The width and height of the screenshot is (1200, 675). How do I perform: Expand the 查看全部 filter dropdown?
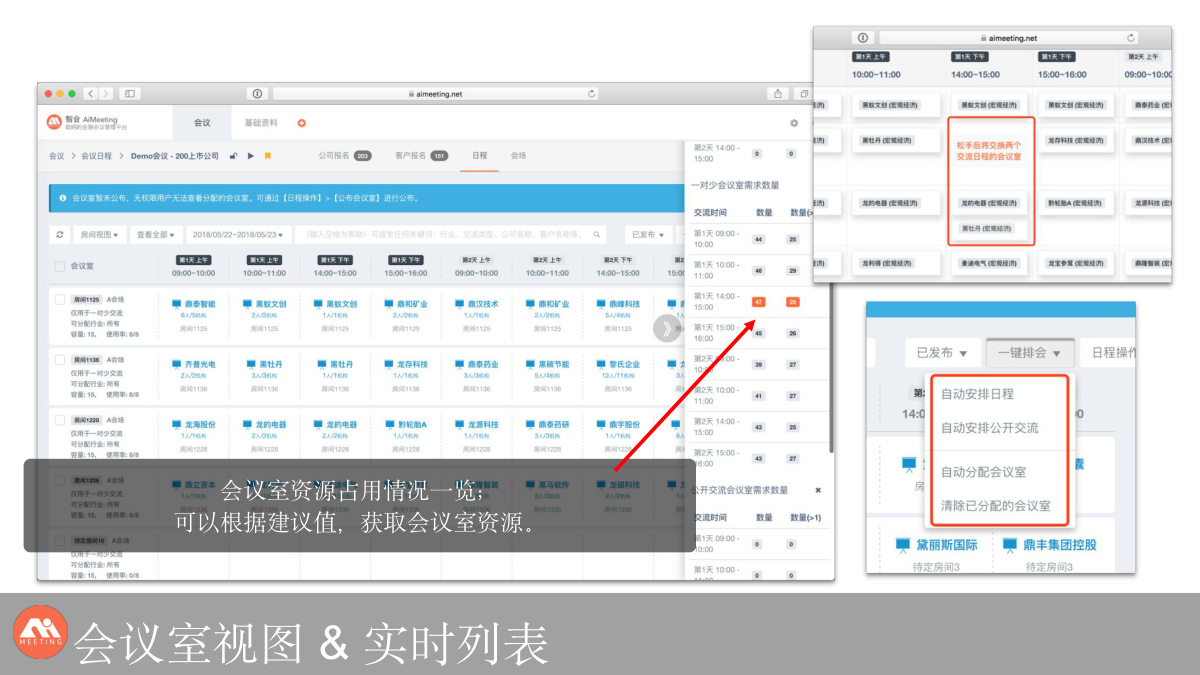pyautogui.click(x=157, y=234)
